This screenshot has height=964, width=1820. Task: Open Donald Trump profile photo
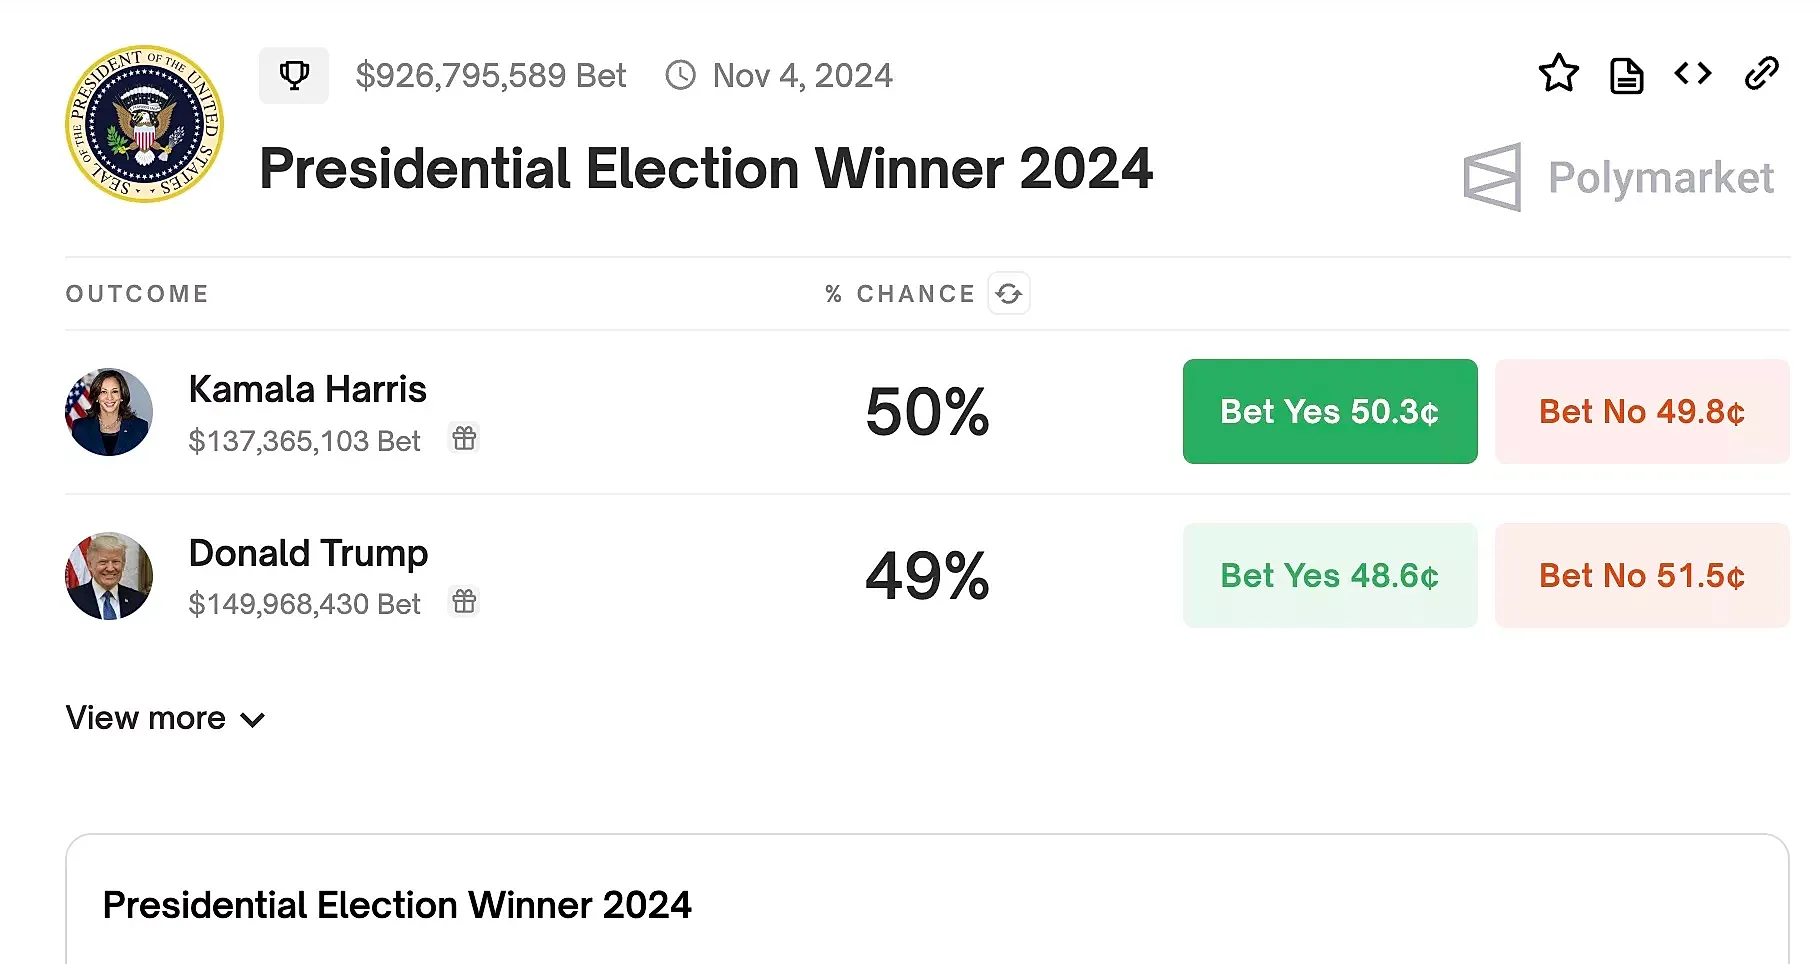(x=109, y=576)
